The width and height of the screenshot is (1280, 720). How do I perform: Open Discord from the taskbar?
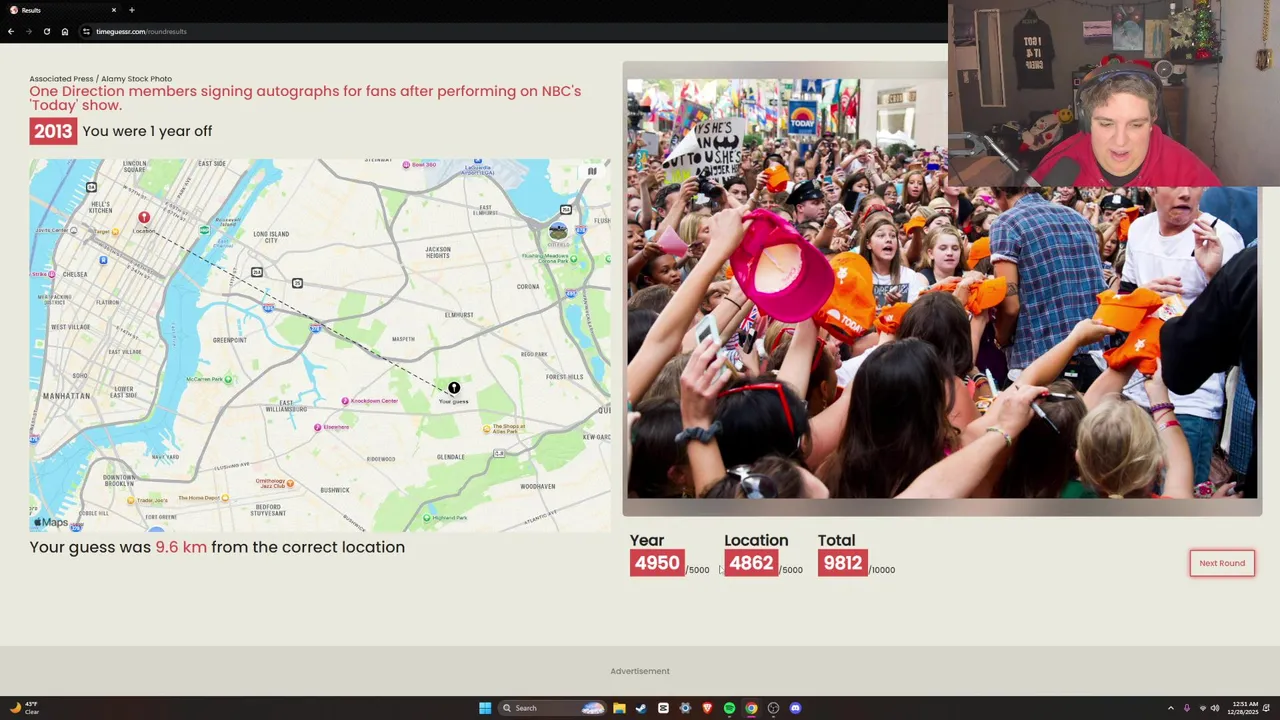coord(795,708)
